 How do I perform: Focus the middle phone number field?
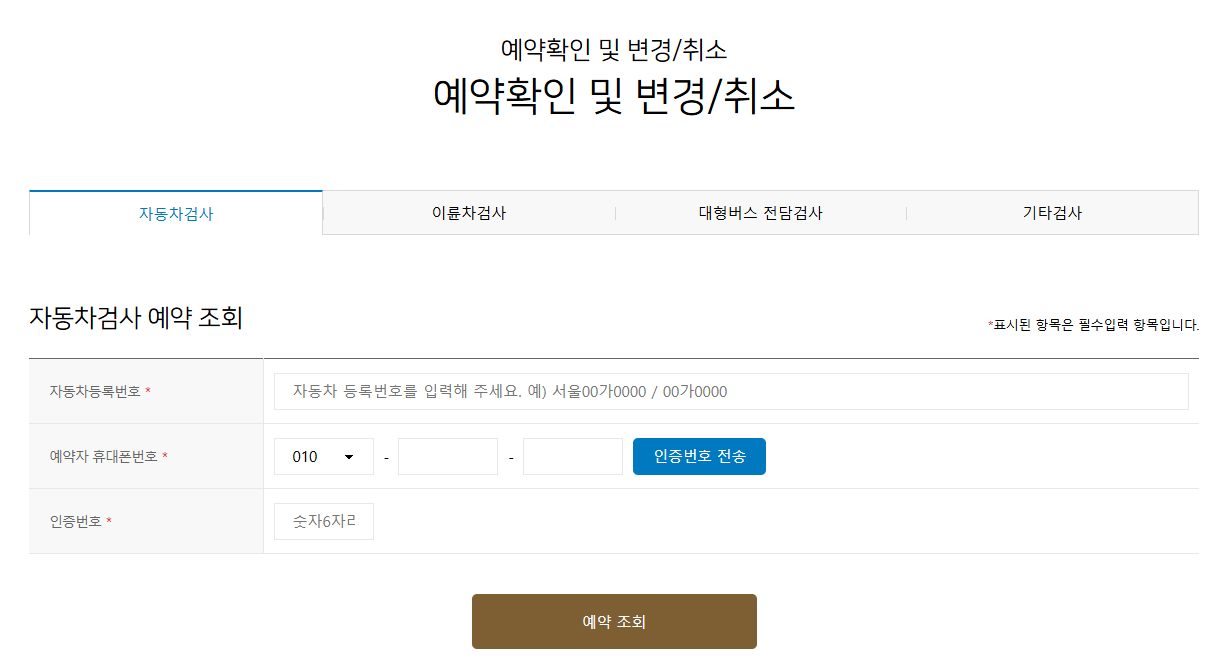(447, 456)
